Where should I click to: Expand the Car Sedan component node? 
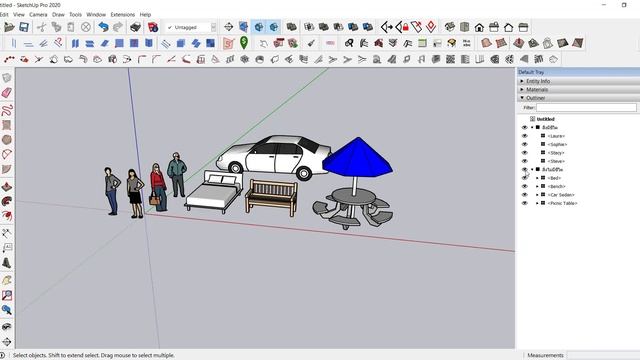point(537,195)
